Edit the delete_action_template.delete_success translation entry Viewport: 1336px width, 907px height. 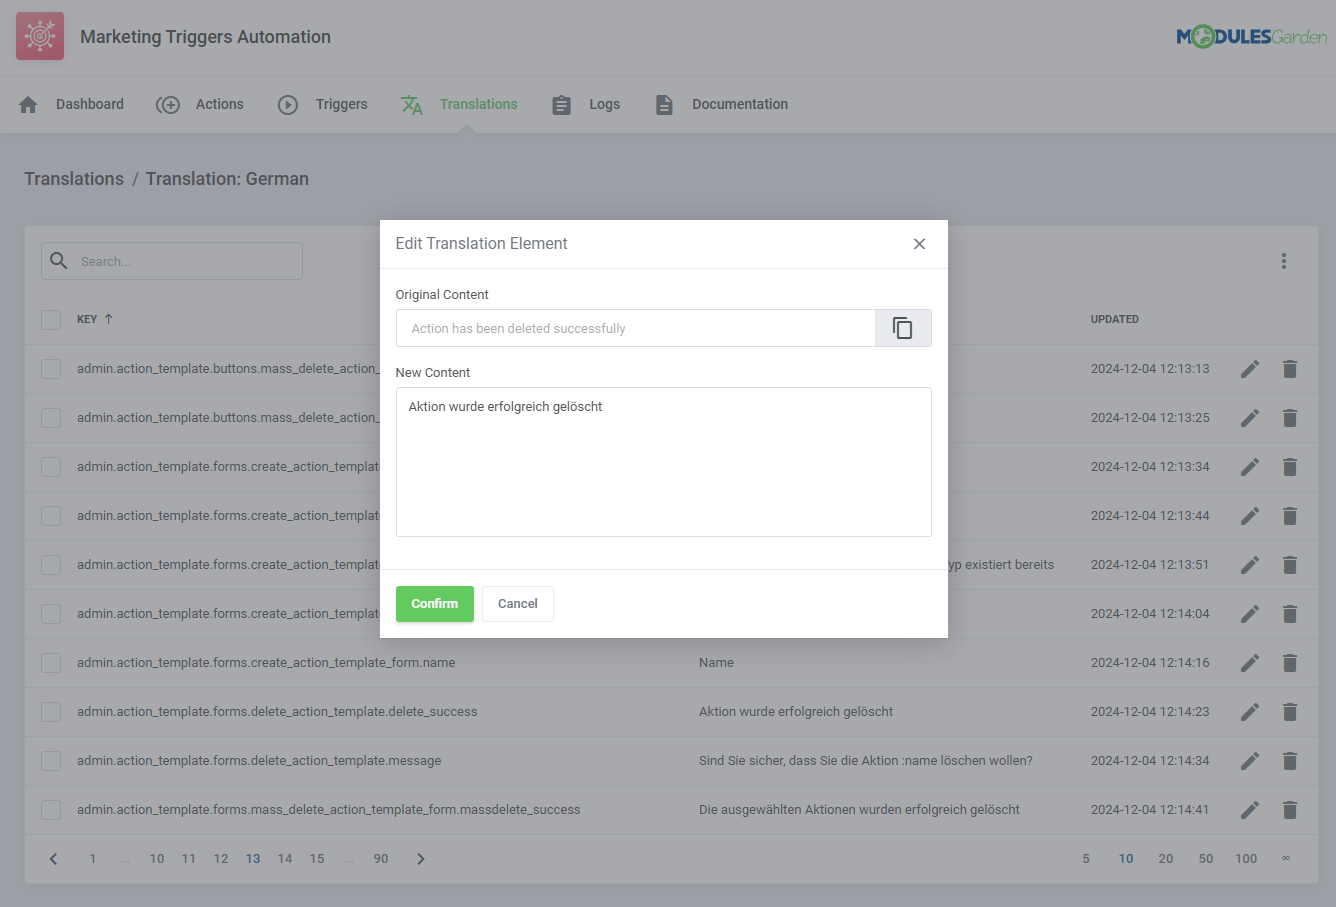1249,711
